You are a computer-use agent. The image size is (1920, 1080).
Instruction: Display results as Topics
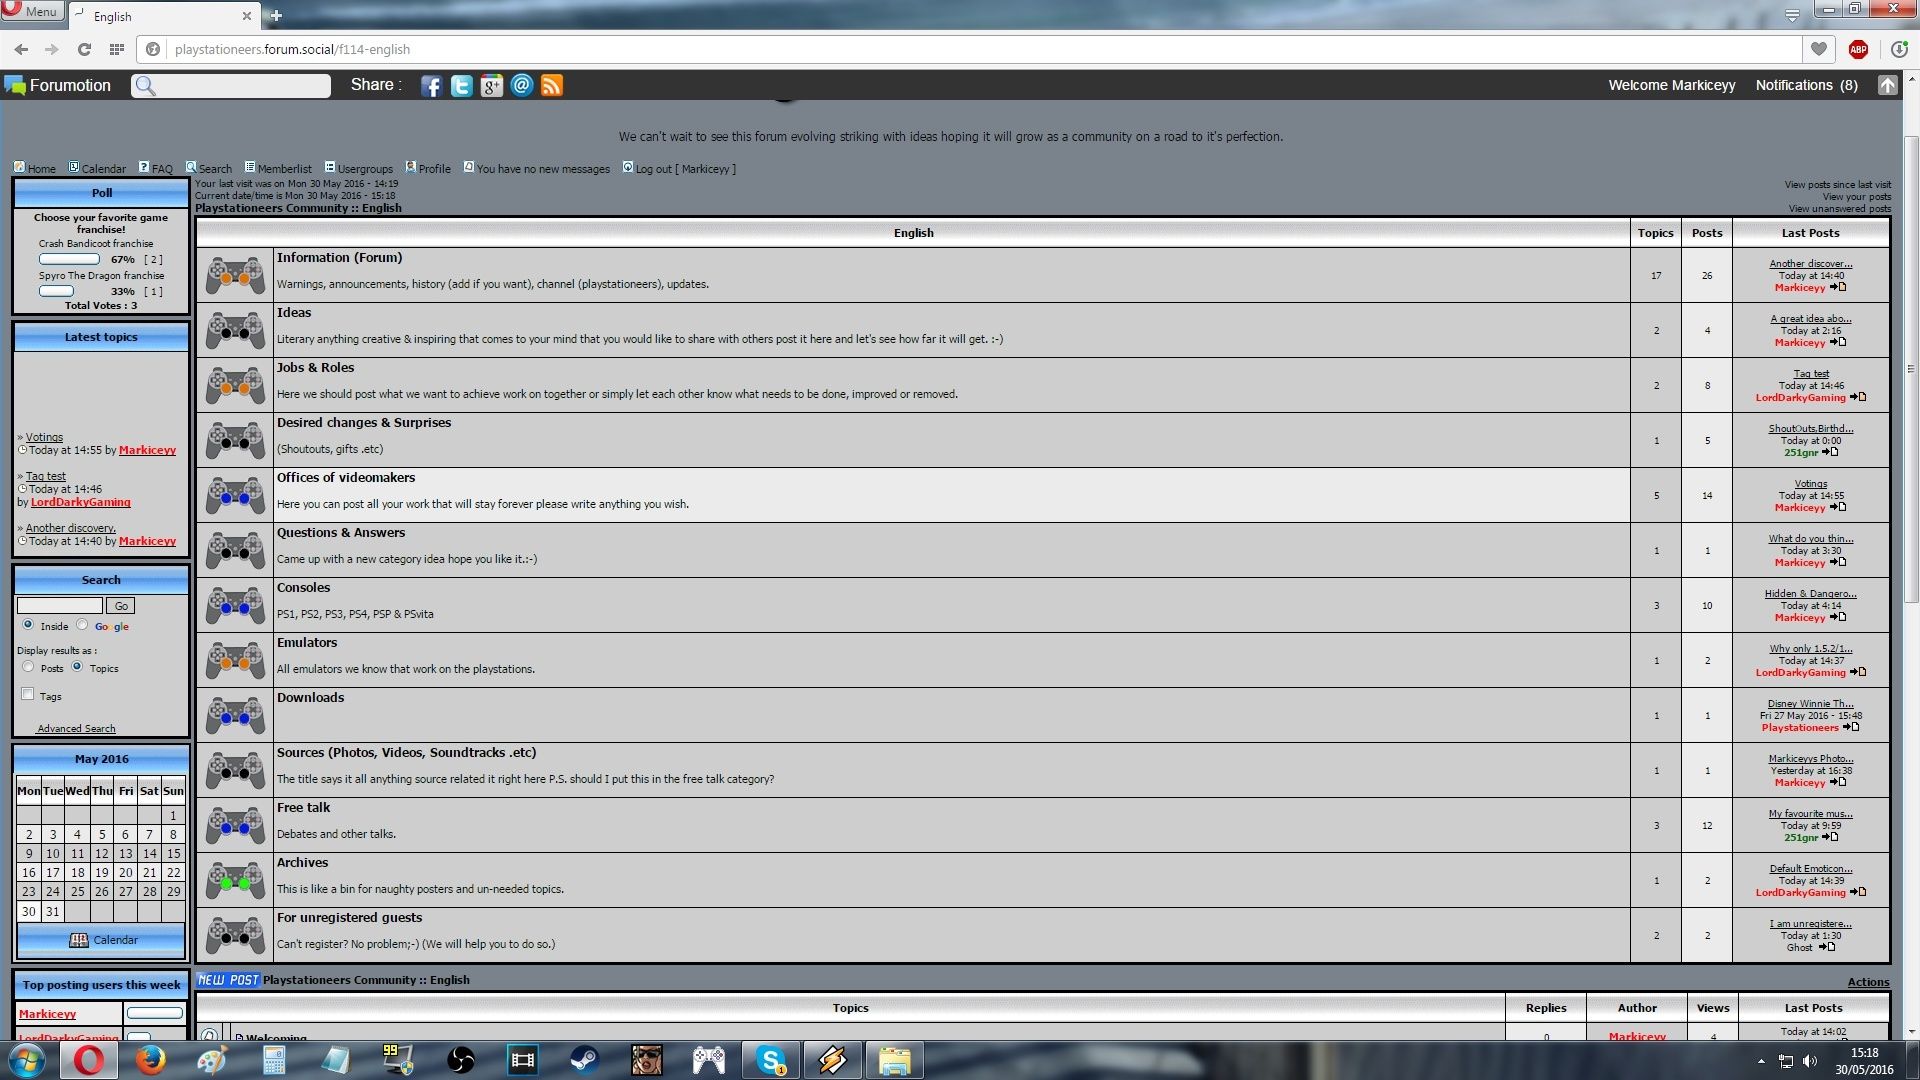coord(77,666)
